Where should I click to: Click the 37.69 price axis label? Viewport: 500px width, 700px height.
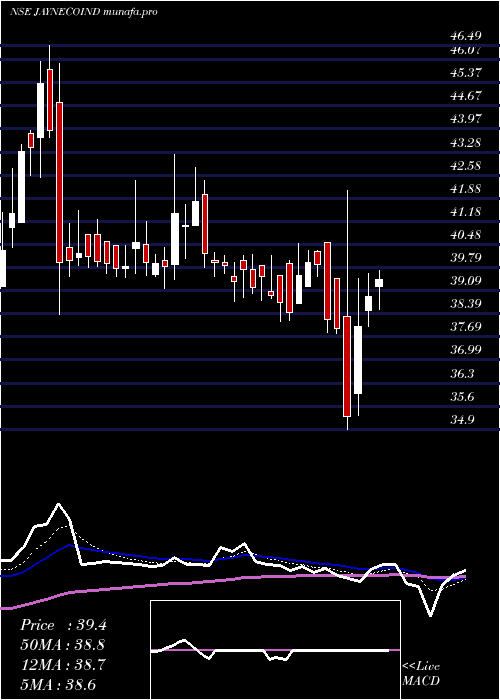(x=466, y=327)
